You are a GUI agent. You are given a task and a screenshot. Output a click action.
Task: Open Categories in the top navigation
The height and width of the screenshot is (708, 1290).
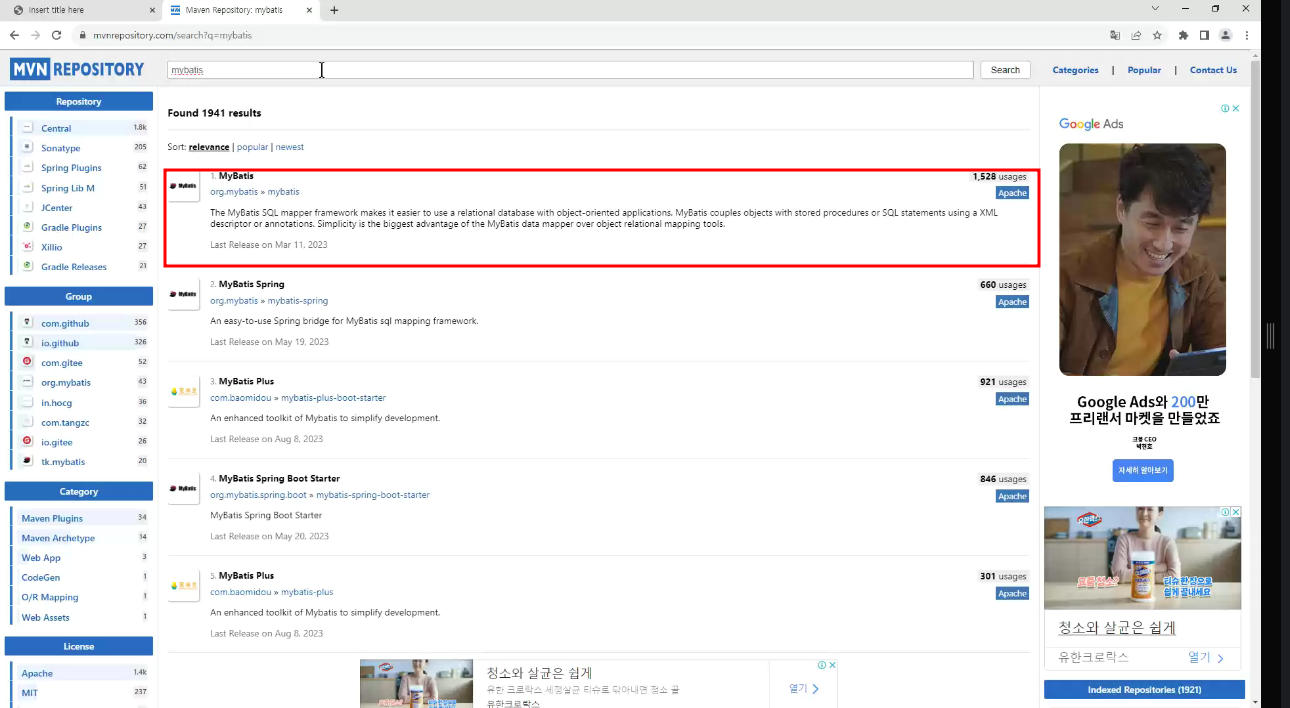pos(1075,70)
